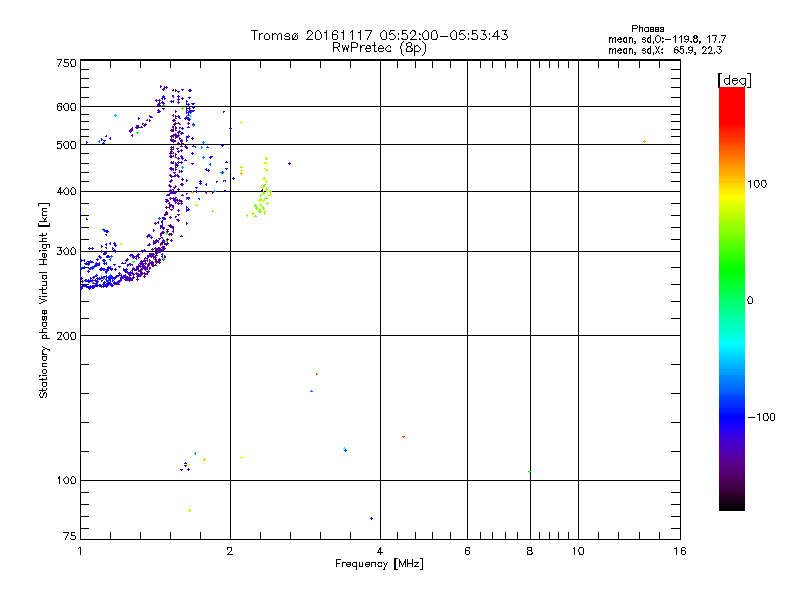
Task: Click the x-axis label '16'
Action: [x=680, y=551]
